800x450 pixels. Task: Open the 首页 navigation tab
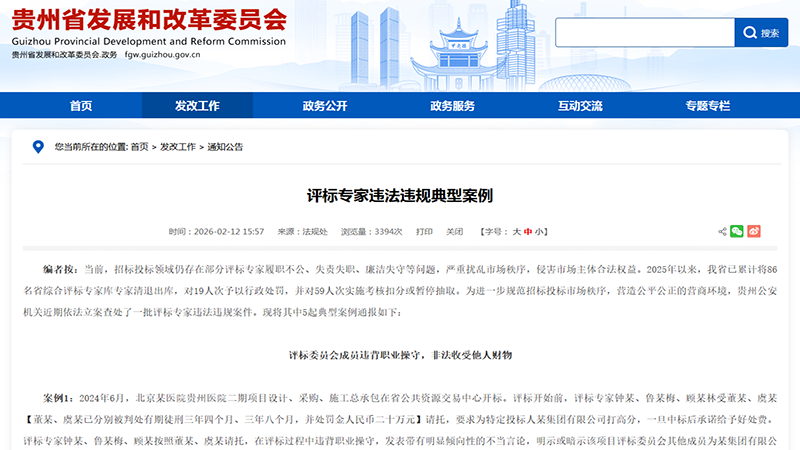[x=81, y=106]
